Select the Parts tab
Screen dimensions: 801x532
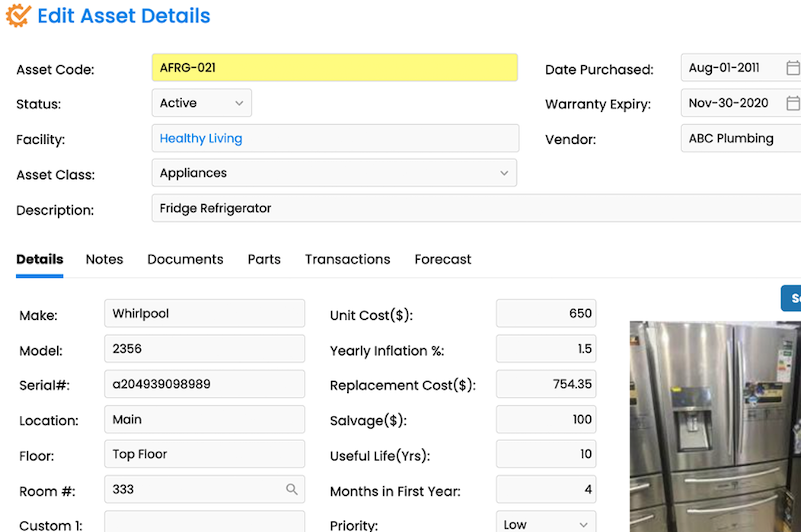pyautogui.click(x=264, y=259)
